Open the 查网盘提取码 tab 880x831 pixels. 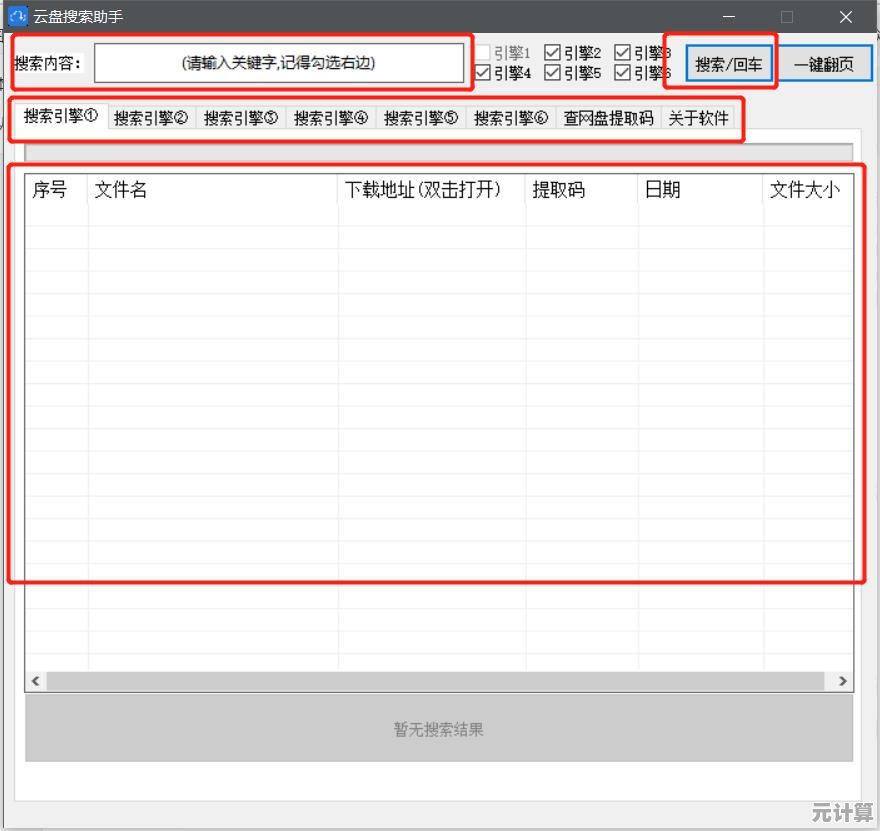pyautogui.click(x=607, y=117)
